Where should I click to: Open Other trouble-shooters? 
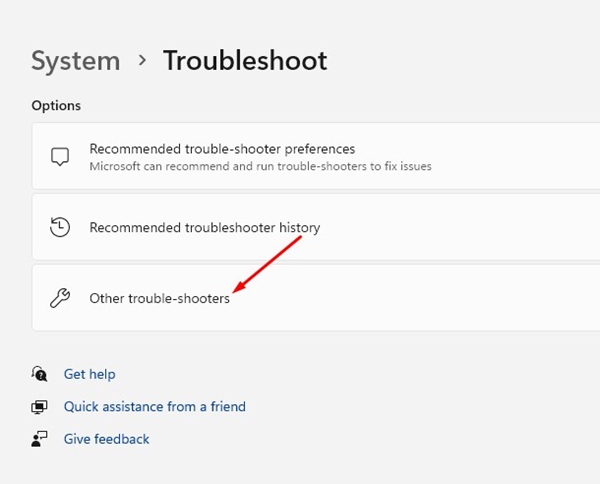[x=159, y=298]
